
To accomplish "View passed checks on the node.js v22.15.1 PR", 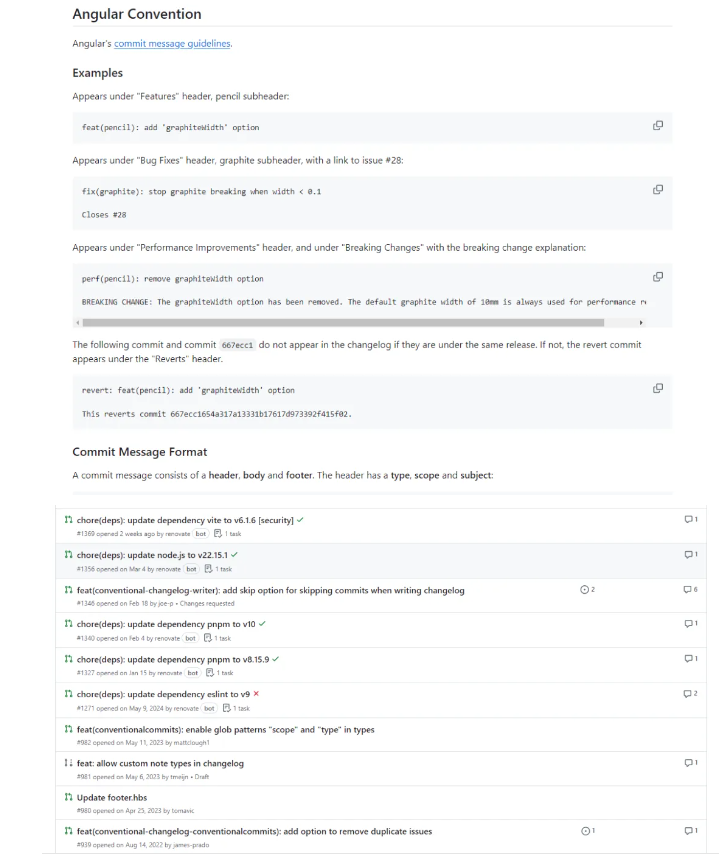I will (x=234, y=554).
